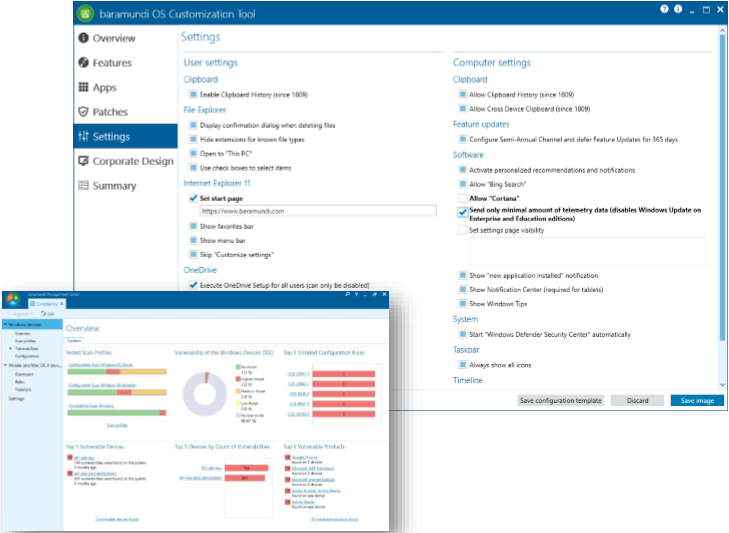Expand Vulnerabilities tree node in Management Center
Screen dimensions: 729x533
click(10, 348)
